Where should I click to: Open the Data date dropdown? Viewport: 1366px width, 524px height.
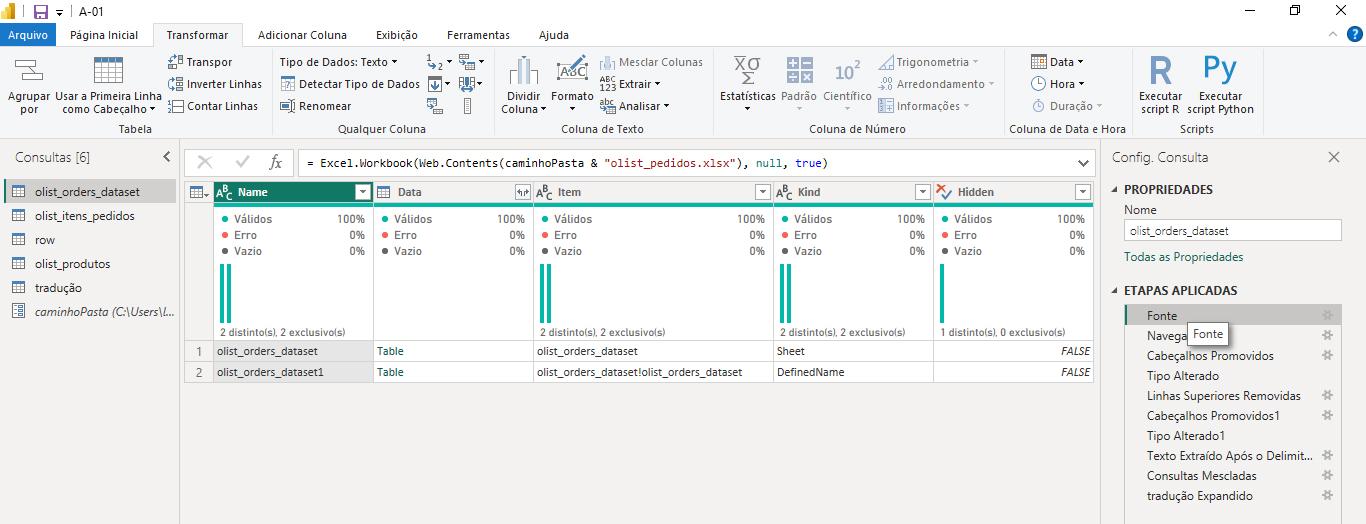1057,62
